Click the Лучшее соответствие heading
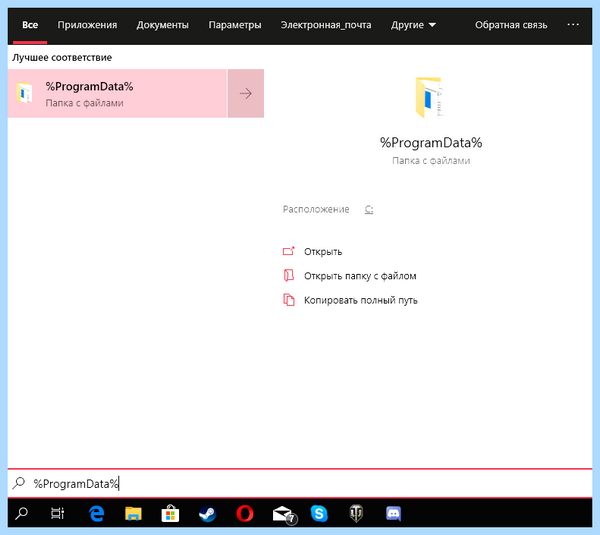This screenshot has height=535, width=600. click(x=62, y=58)
